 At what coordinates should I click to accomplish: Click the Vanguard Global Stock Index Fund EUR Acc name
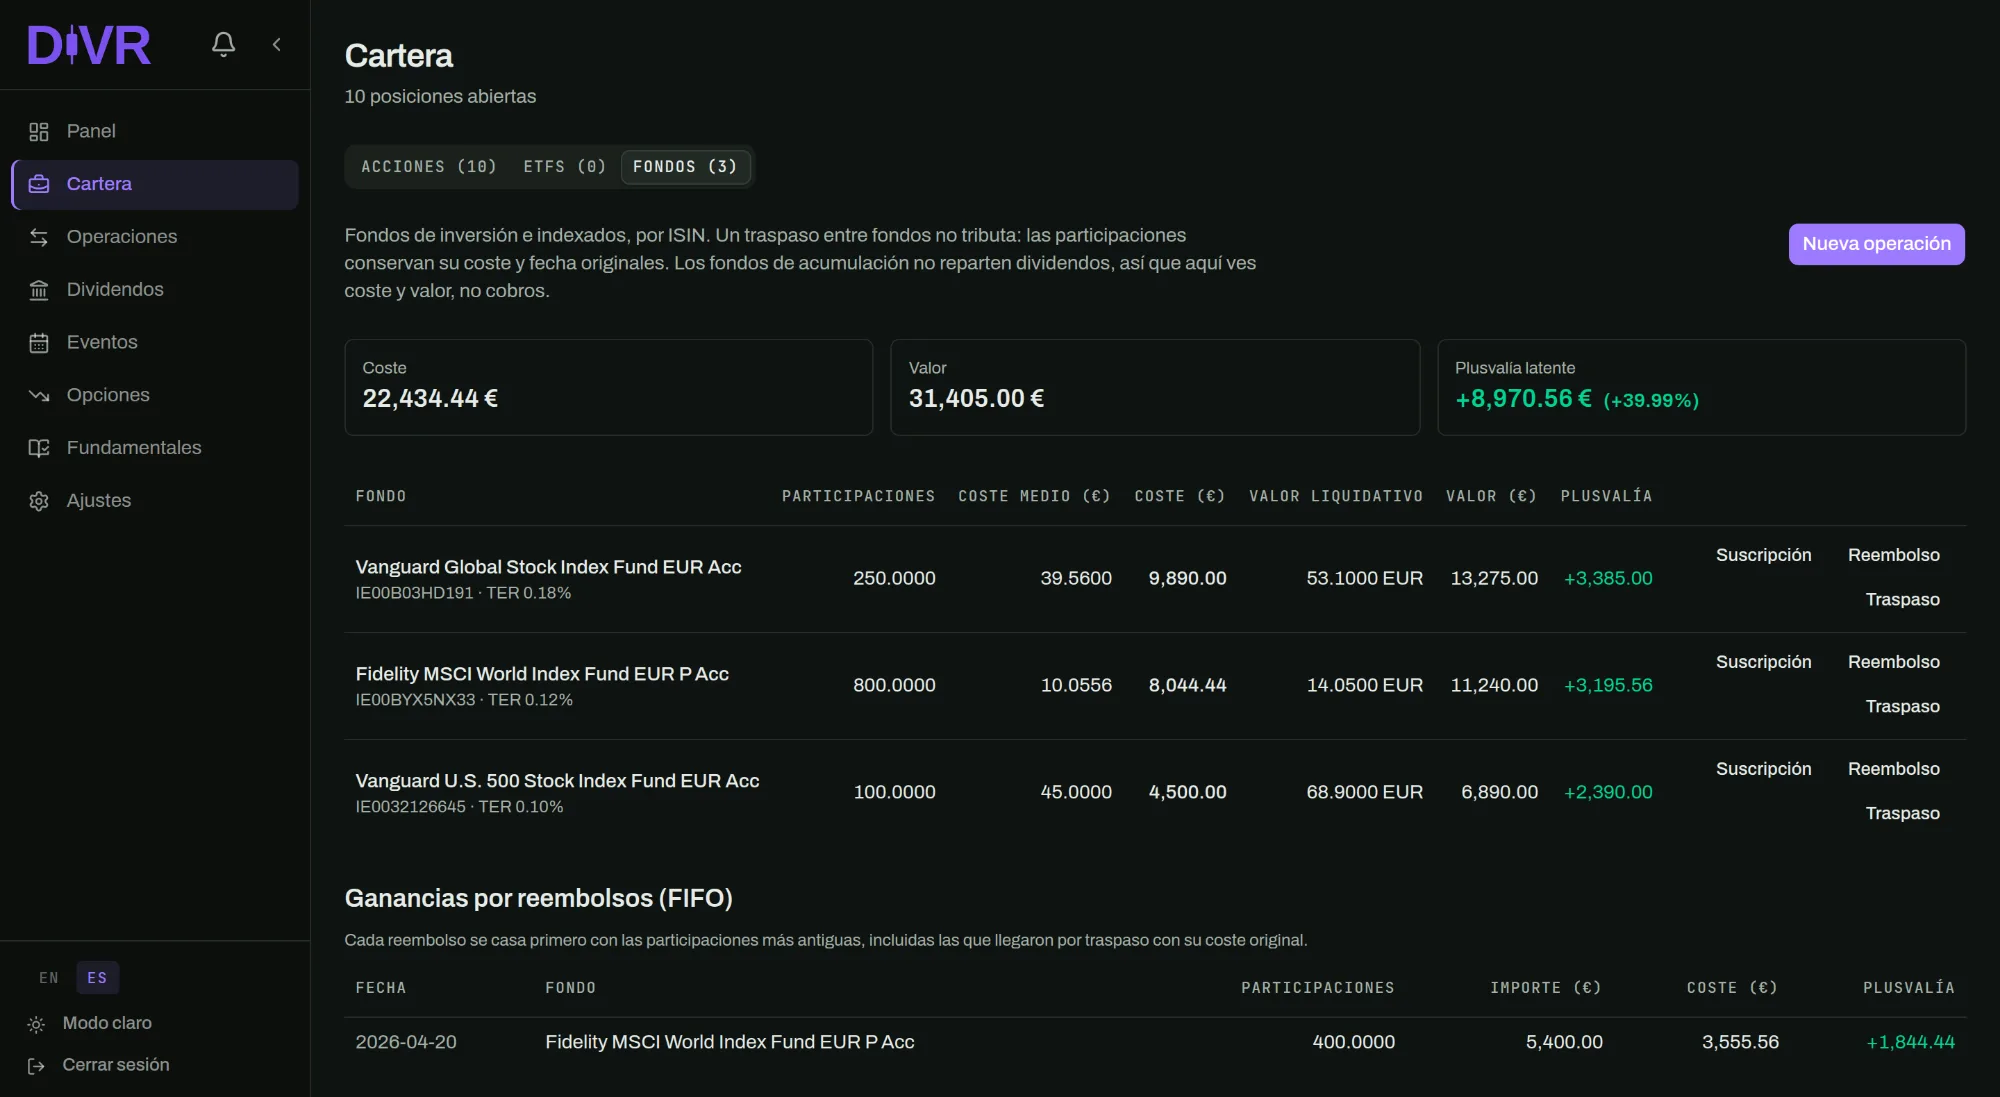(x=548, y=567)
